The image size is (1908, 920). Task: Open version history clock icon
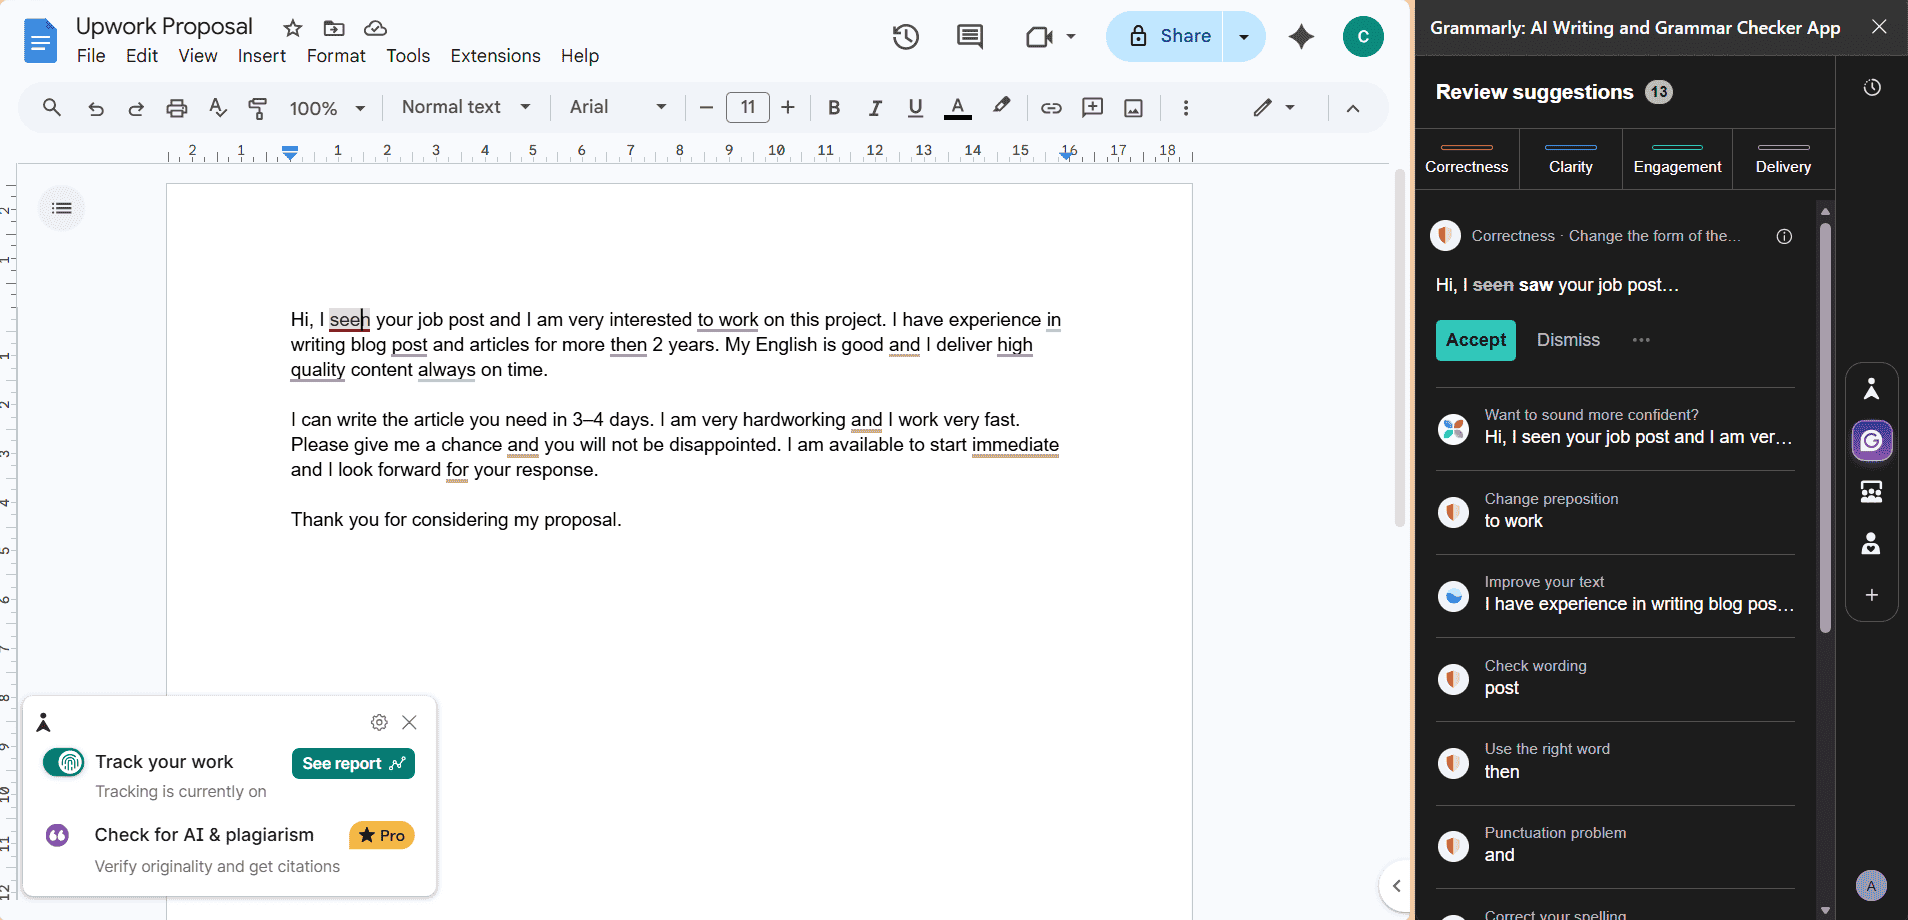tap(906, 37)
